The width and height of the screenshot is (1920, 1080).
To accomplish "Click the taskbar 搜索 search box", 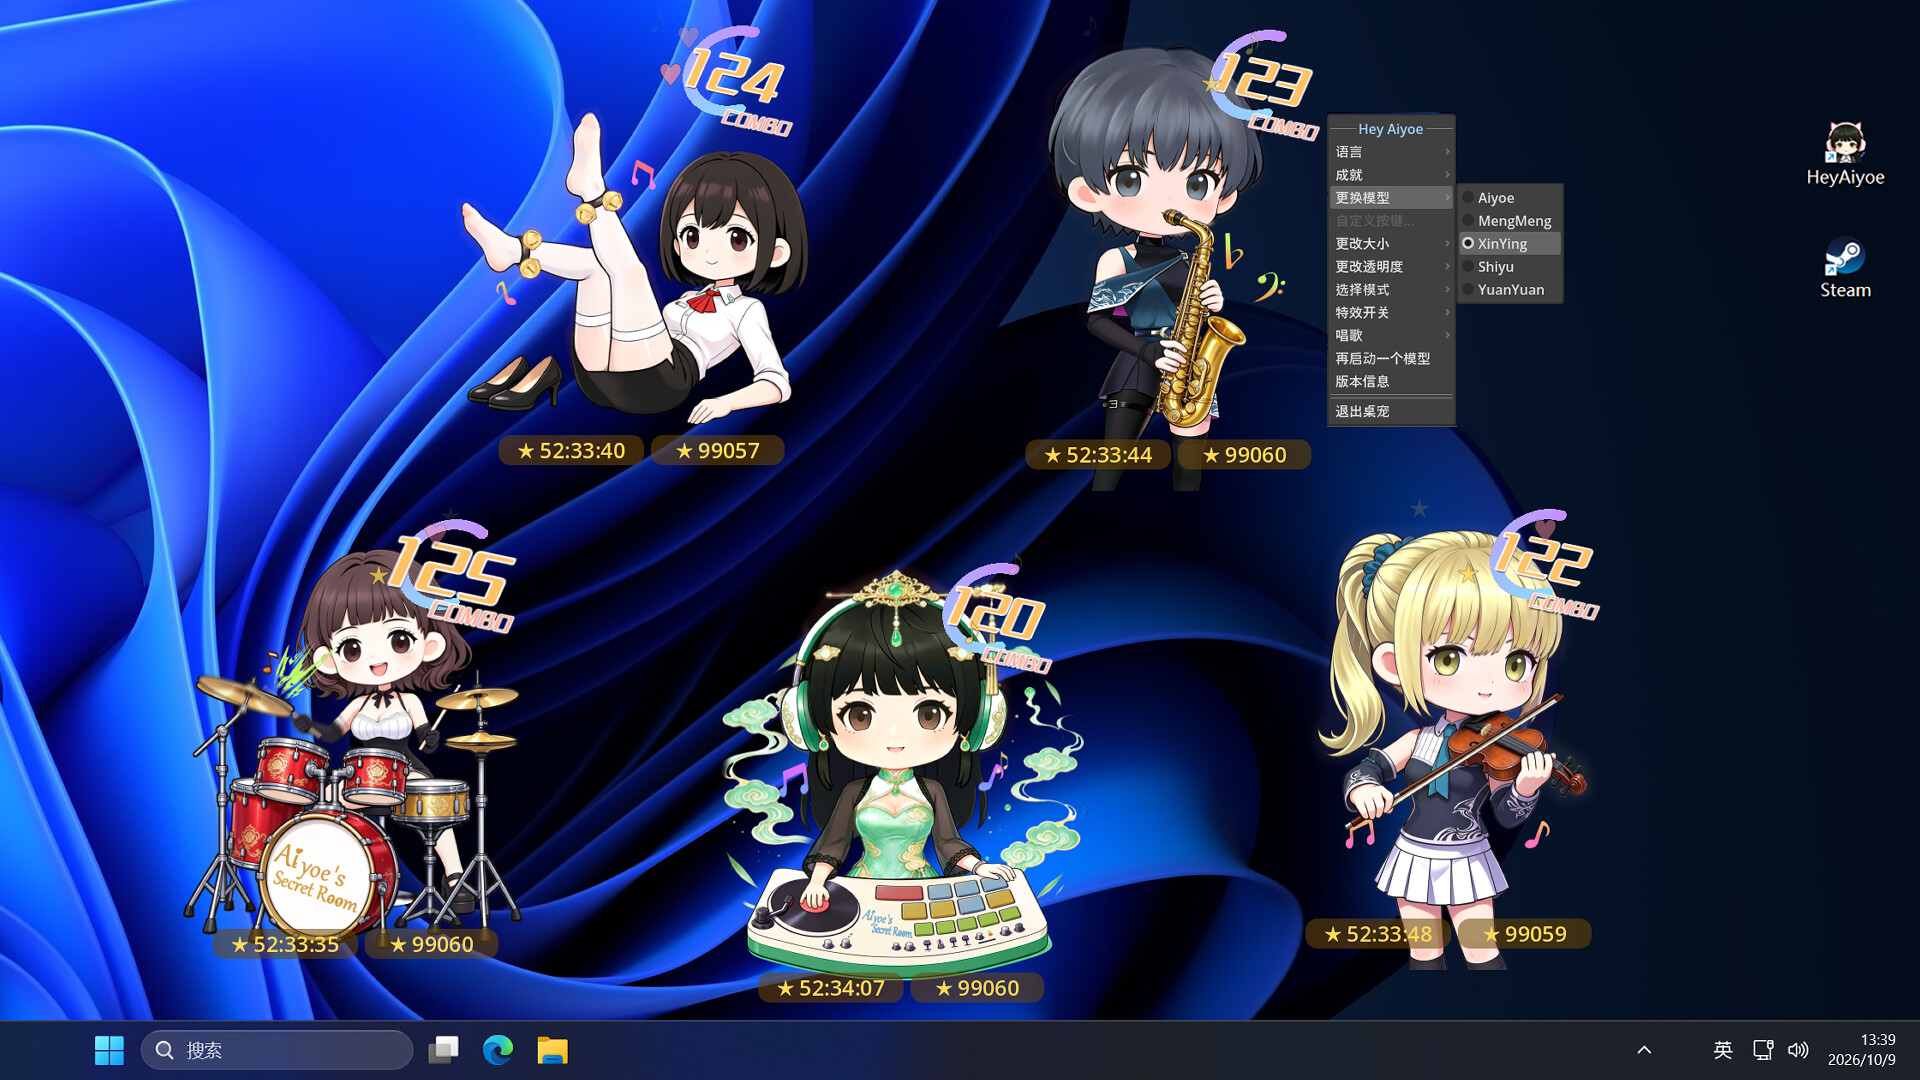I will pos(277,1050).
